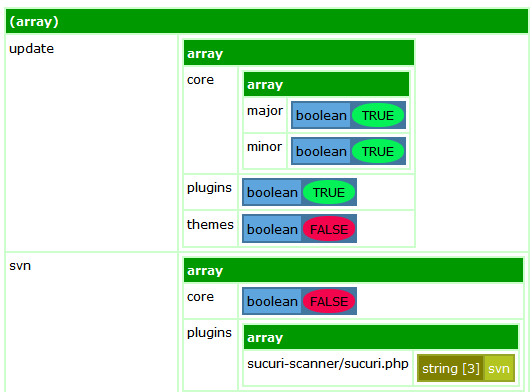
Task: Click the 'core' key under update
Action: point(200,80)
